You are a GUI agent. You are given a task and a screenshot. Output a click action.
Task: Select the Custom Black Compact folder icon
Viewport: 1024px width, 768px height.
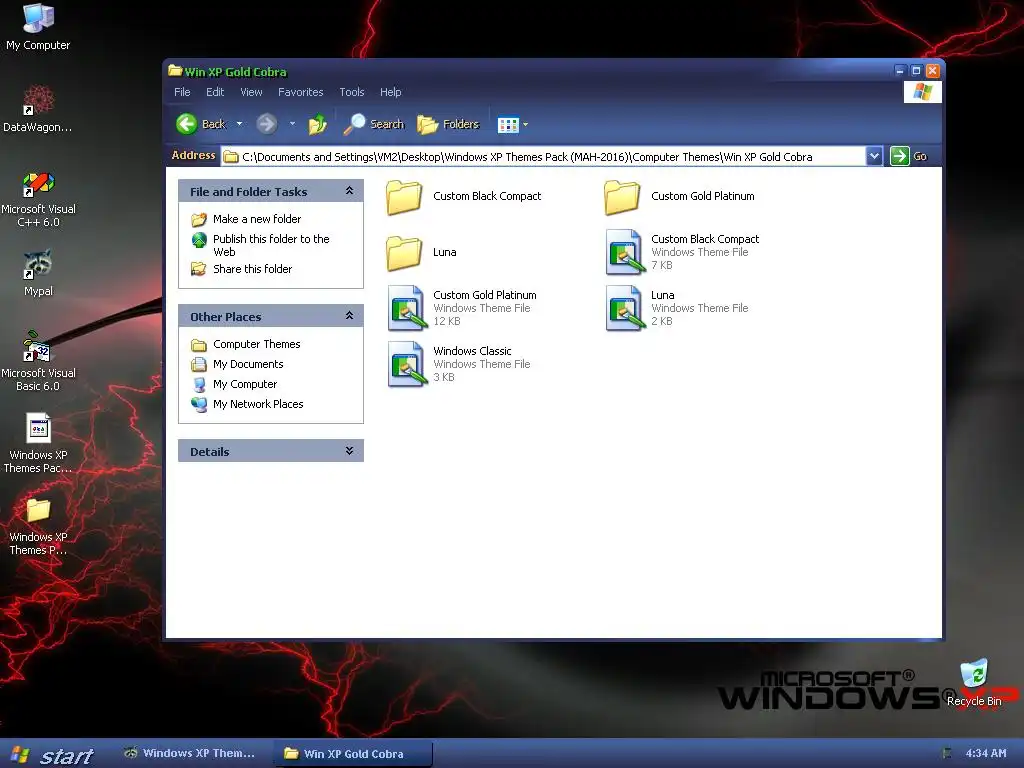[x=404, y=197]
